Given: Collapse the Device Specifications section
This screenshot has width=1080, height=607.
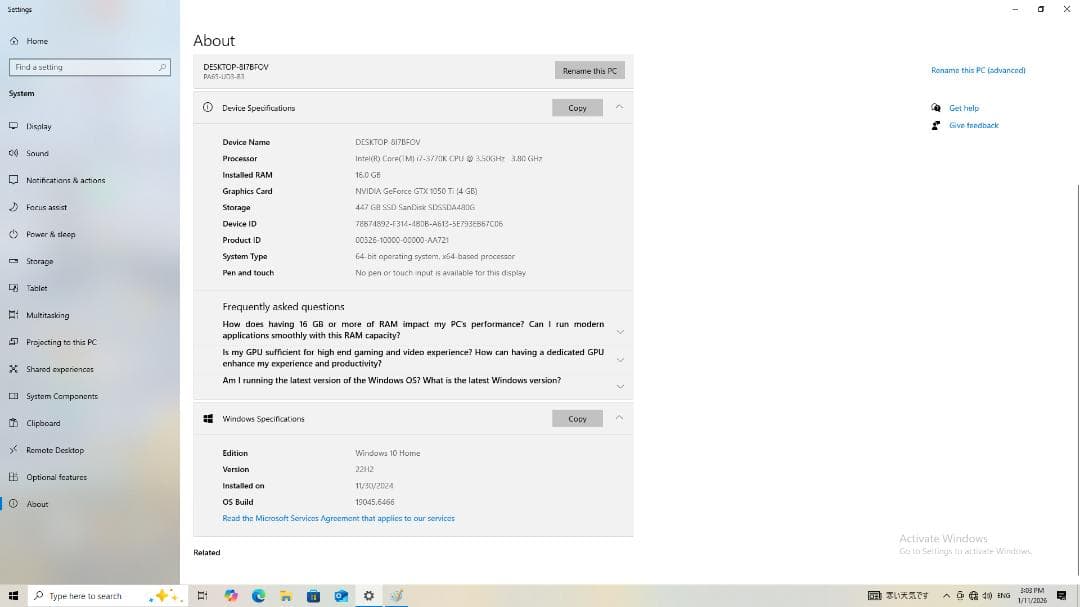Looking at the screenshot, I should (x=620, y=107).
